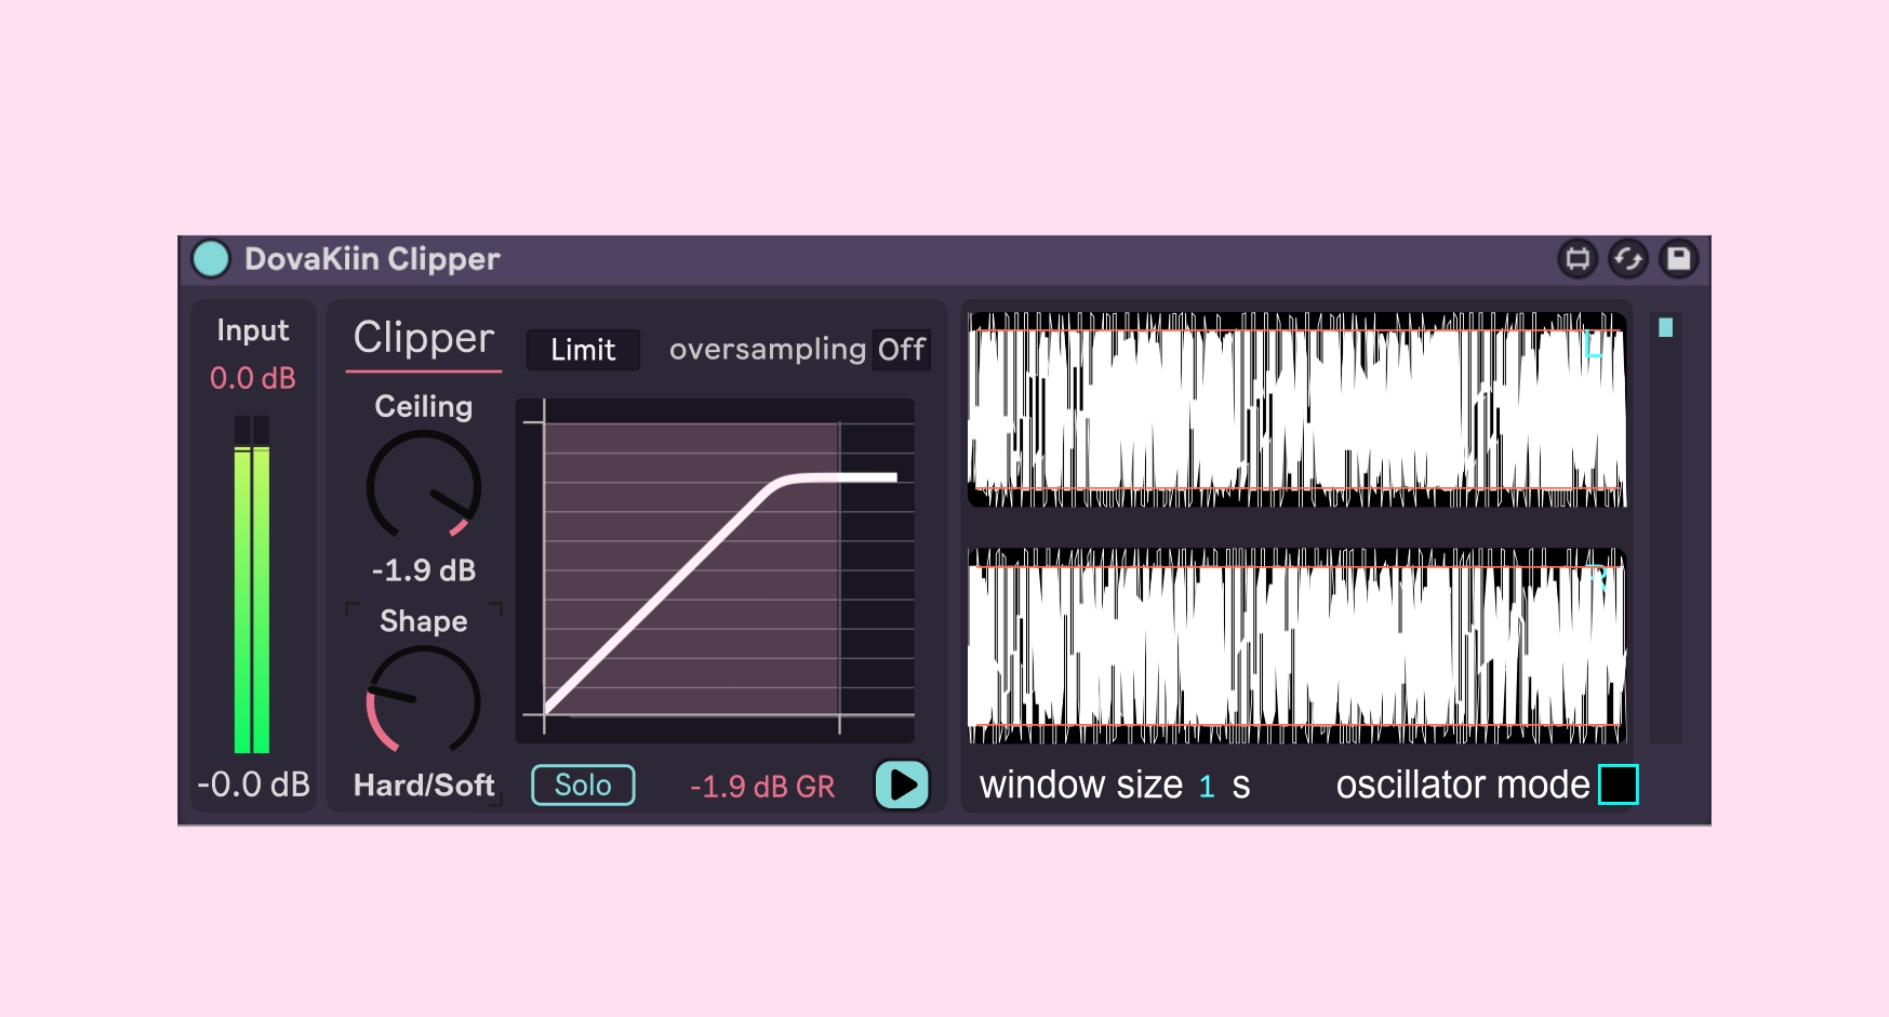Click the window size value field
The height and width of the screenshot is (1017, 1889).
(1207, 786)
